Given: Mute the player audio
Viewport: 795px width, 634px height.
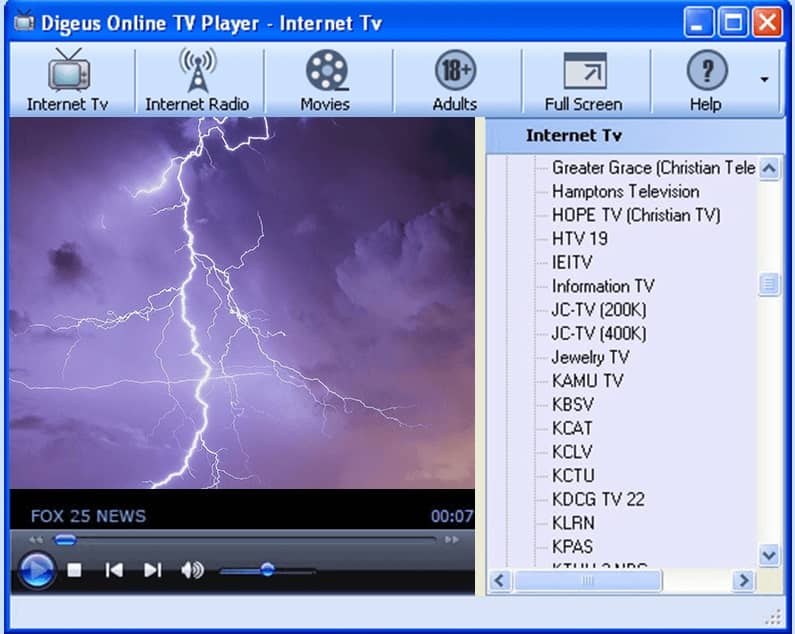Looking at the screenshot, I should pyautogui.click(x=192, y=570).
